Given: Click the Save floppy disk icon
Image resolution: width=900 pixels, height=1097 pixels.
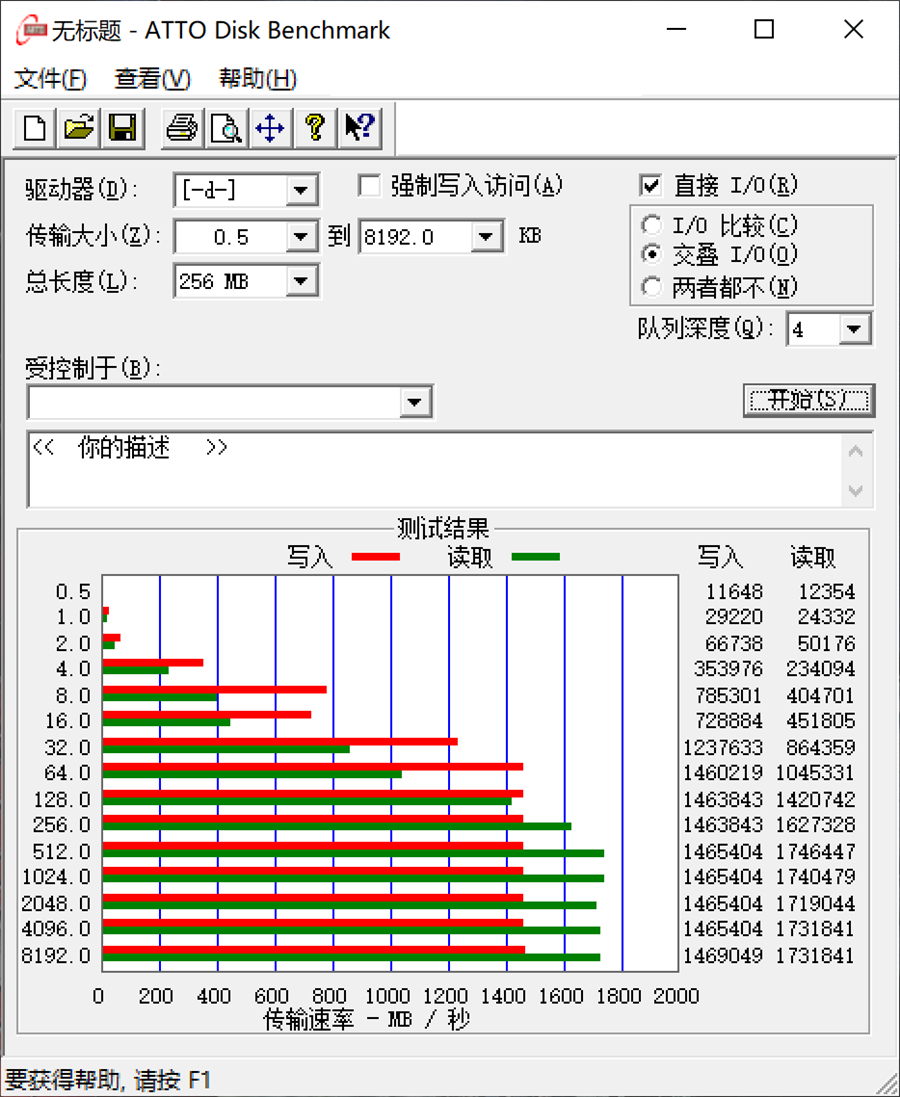Looking at the screenshot, I should [x=122, y=128].
